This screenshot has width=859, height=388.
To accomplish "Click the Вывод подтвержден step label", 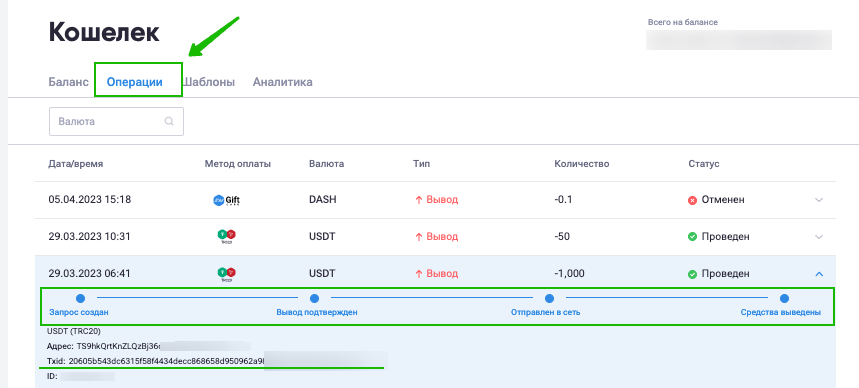I will tap(317, 313).
